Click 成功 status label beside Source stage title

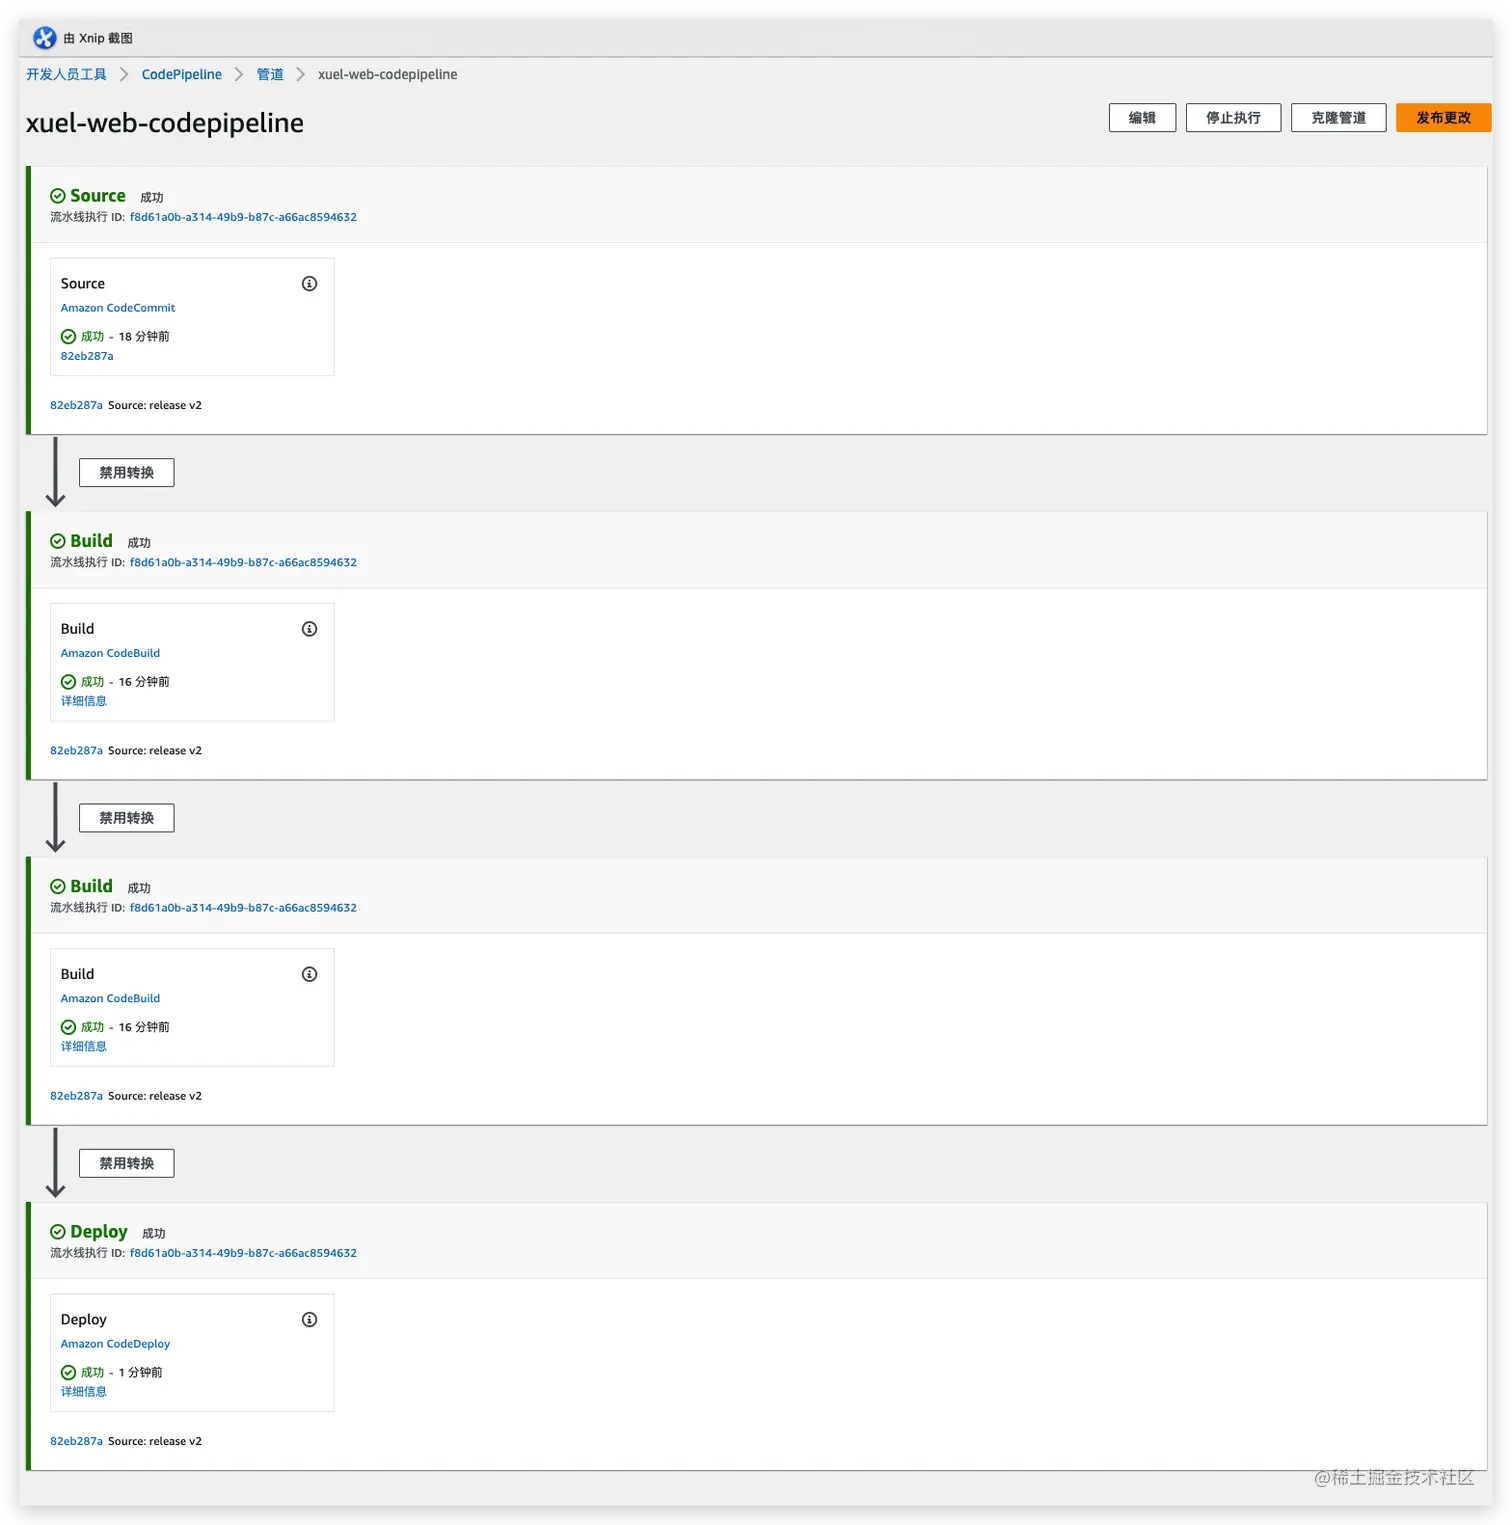tap(152, 198)
